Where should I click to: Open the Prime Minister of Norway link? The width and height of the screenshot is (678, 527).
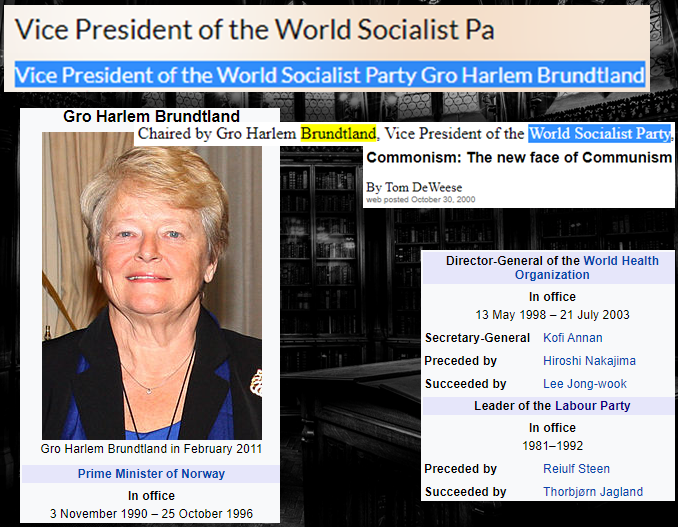point(151,474)
